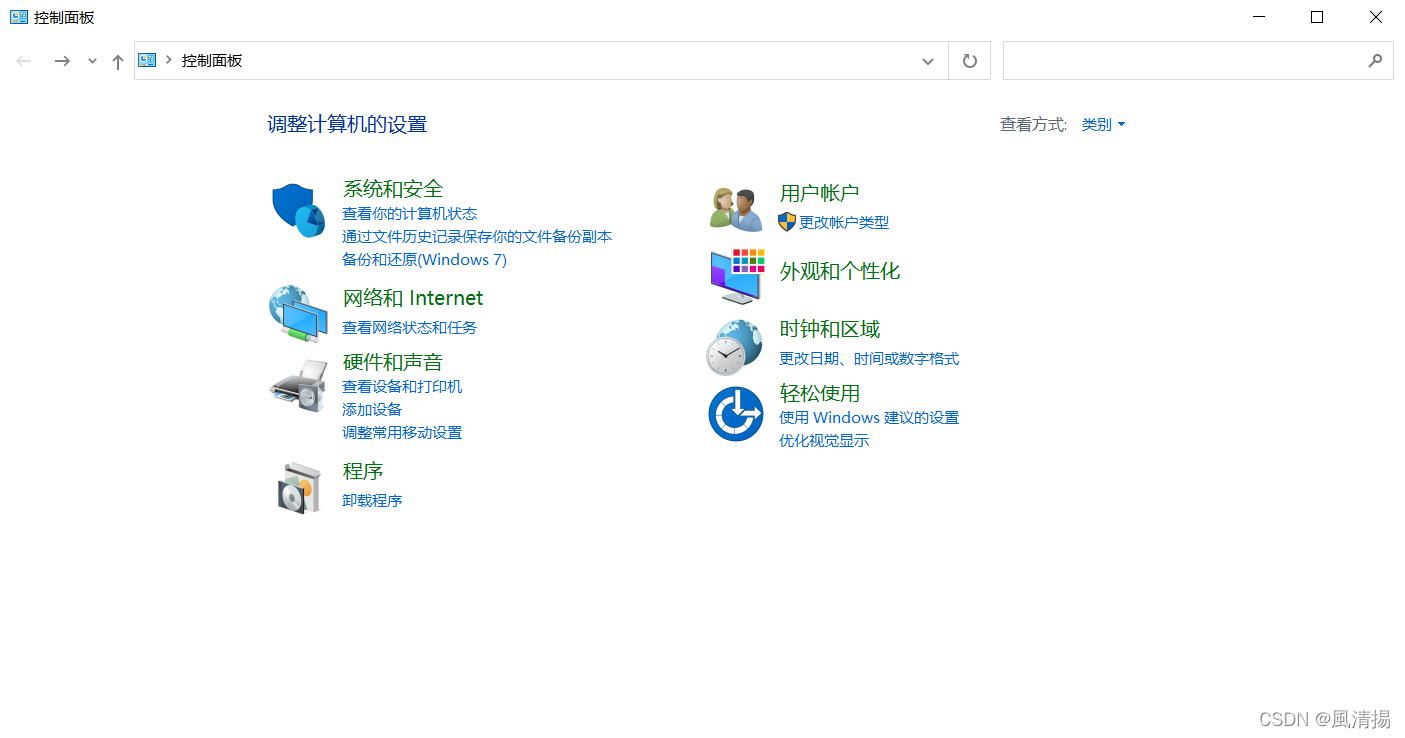
Task: Open User Accounts people icon
Action: coord(737,210)
